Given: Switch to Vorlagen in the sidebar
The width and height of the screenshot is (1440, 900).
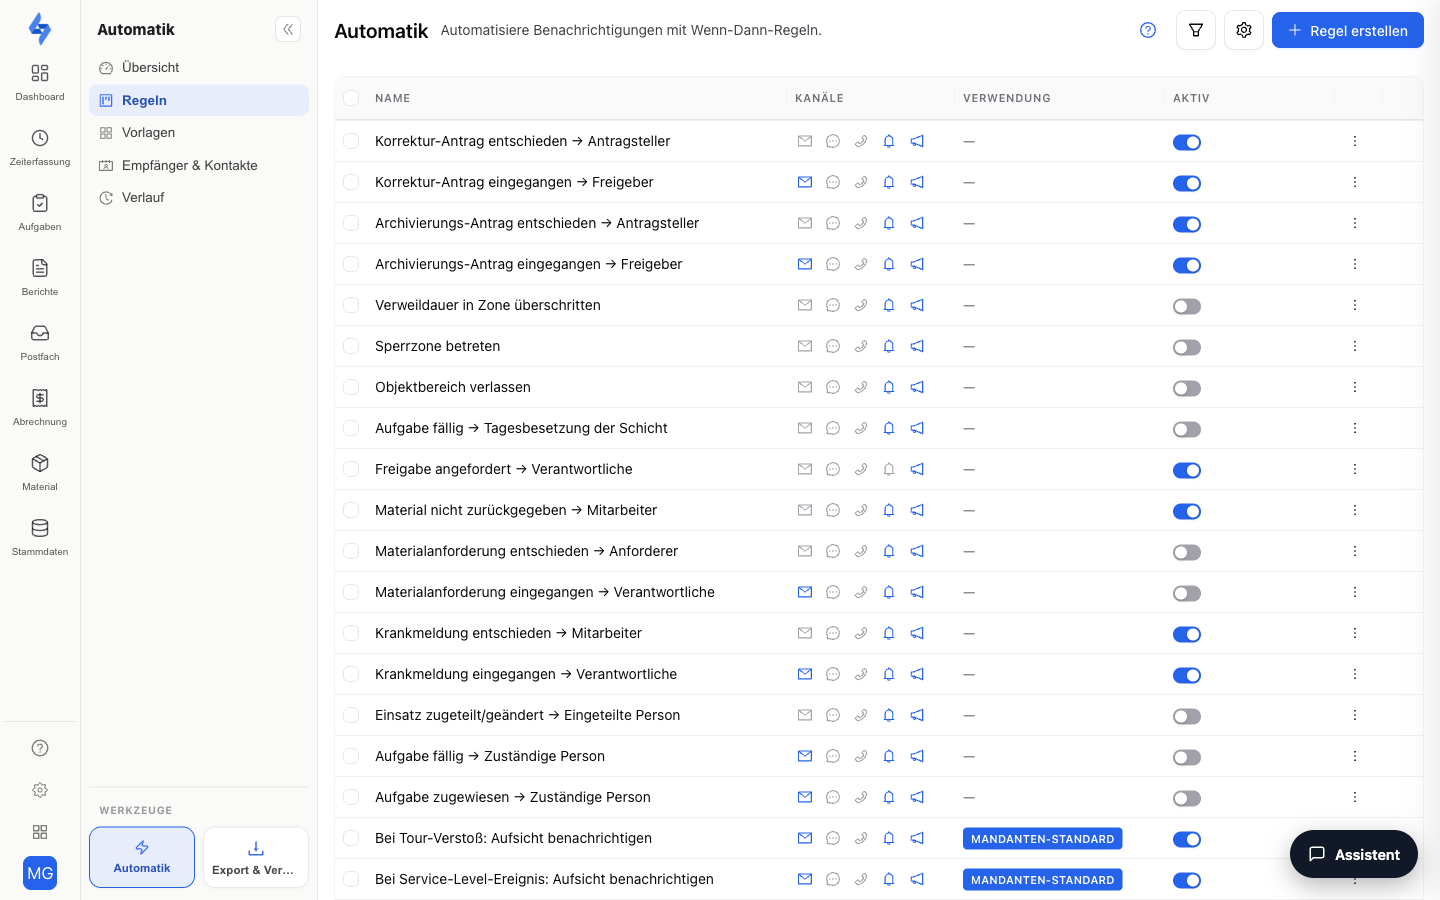Looking at the screenshot, I should 199,133.
